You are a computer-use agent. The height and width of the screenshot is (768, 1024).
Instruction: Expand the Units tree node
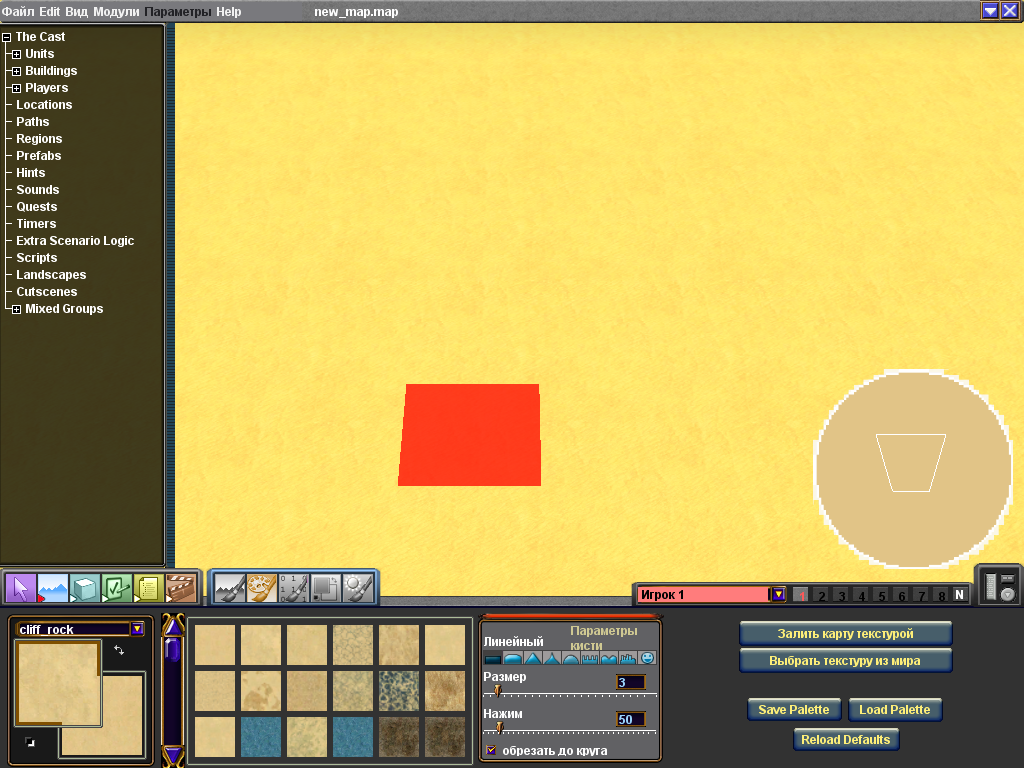16,54
